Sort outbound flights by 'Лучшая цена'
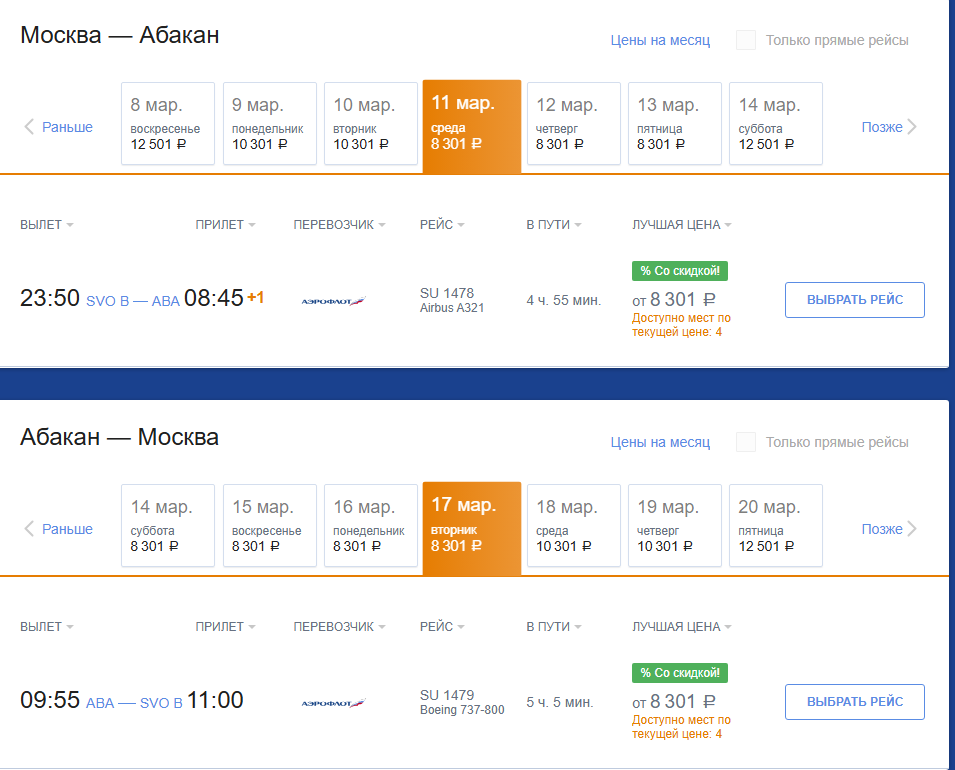 point(682,225)
